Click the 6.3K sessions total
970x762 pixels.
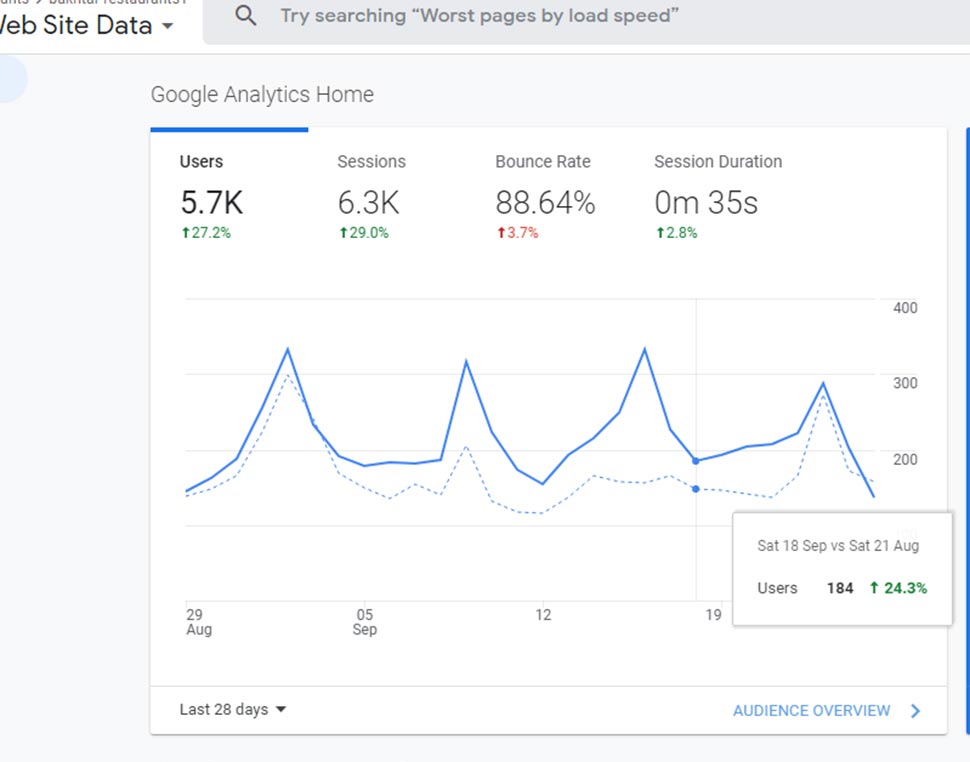[x=369, y=202]
